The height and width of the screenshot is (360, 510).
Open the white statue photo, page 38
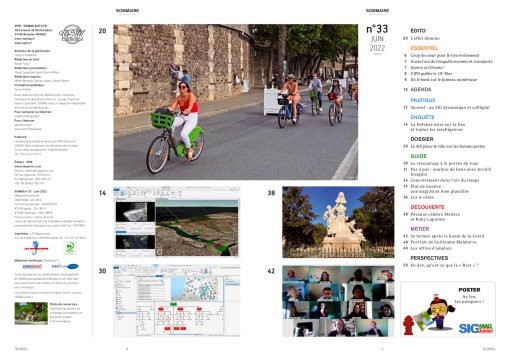point(338,222)
